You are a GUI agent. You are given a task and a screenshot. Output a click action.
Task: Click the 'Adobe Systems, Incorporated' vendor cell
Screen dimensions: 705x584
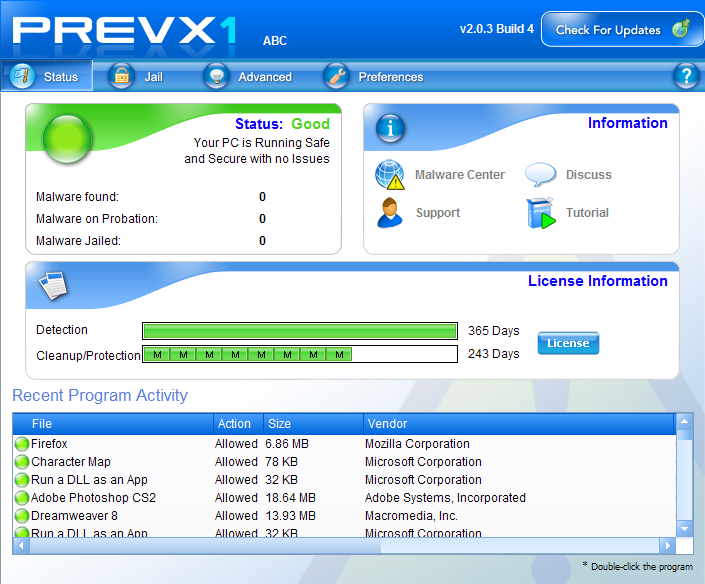click(445, 498)
